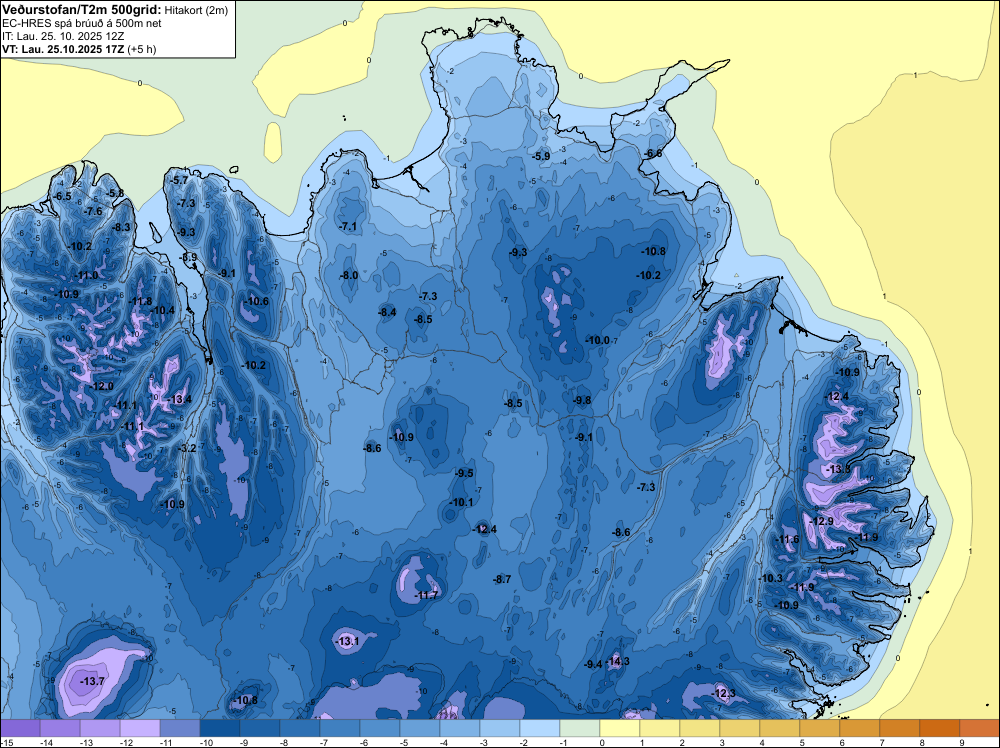Click the VT valid time line ending in 17Z (+5 h)
The image size is (1000, 748).
click(x=79, y=49)
